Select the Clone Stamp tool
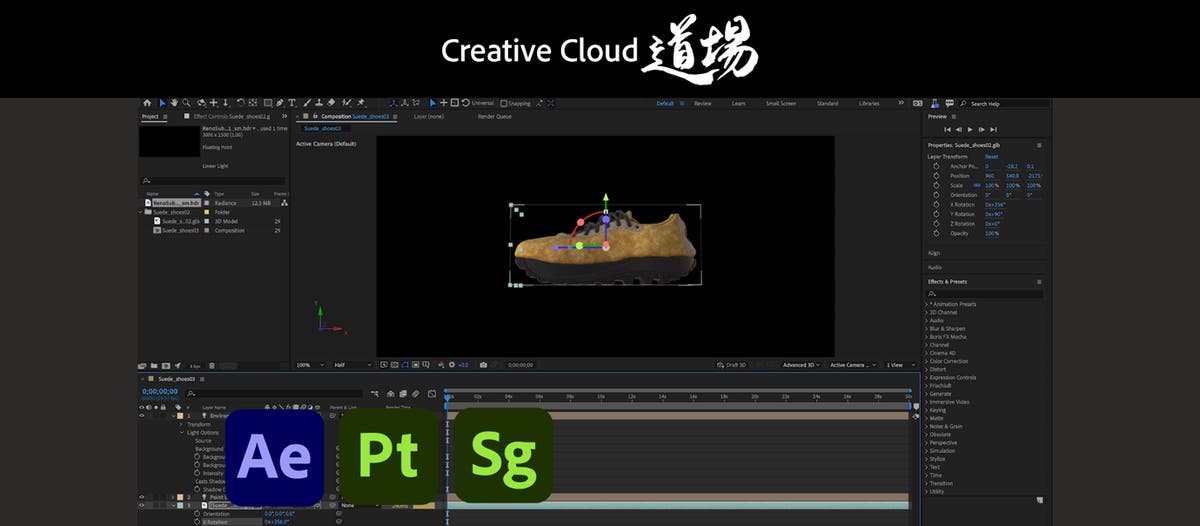This screenshot has width=1200, height=526. (319, 103)
